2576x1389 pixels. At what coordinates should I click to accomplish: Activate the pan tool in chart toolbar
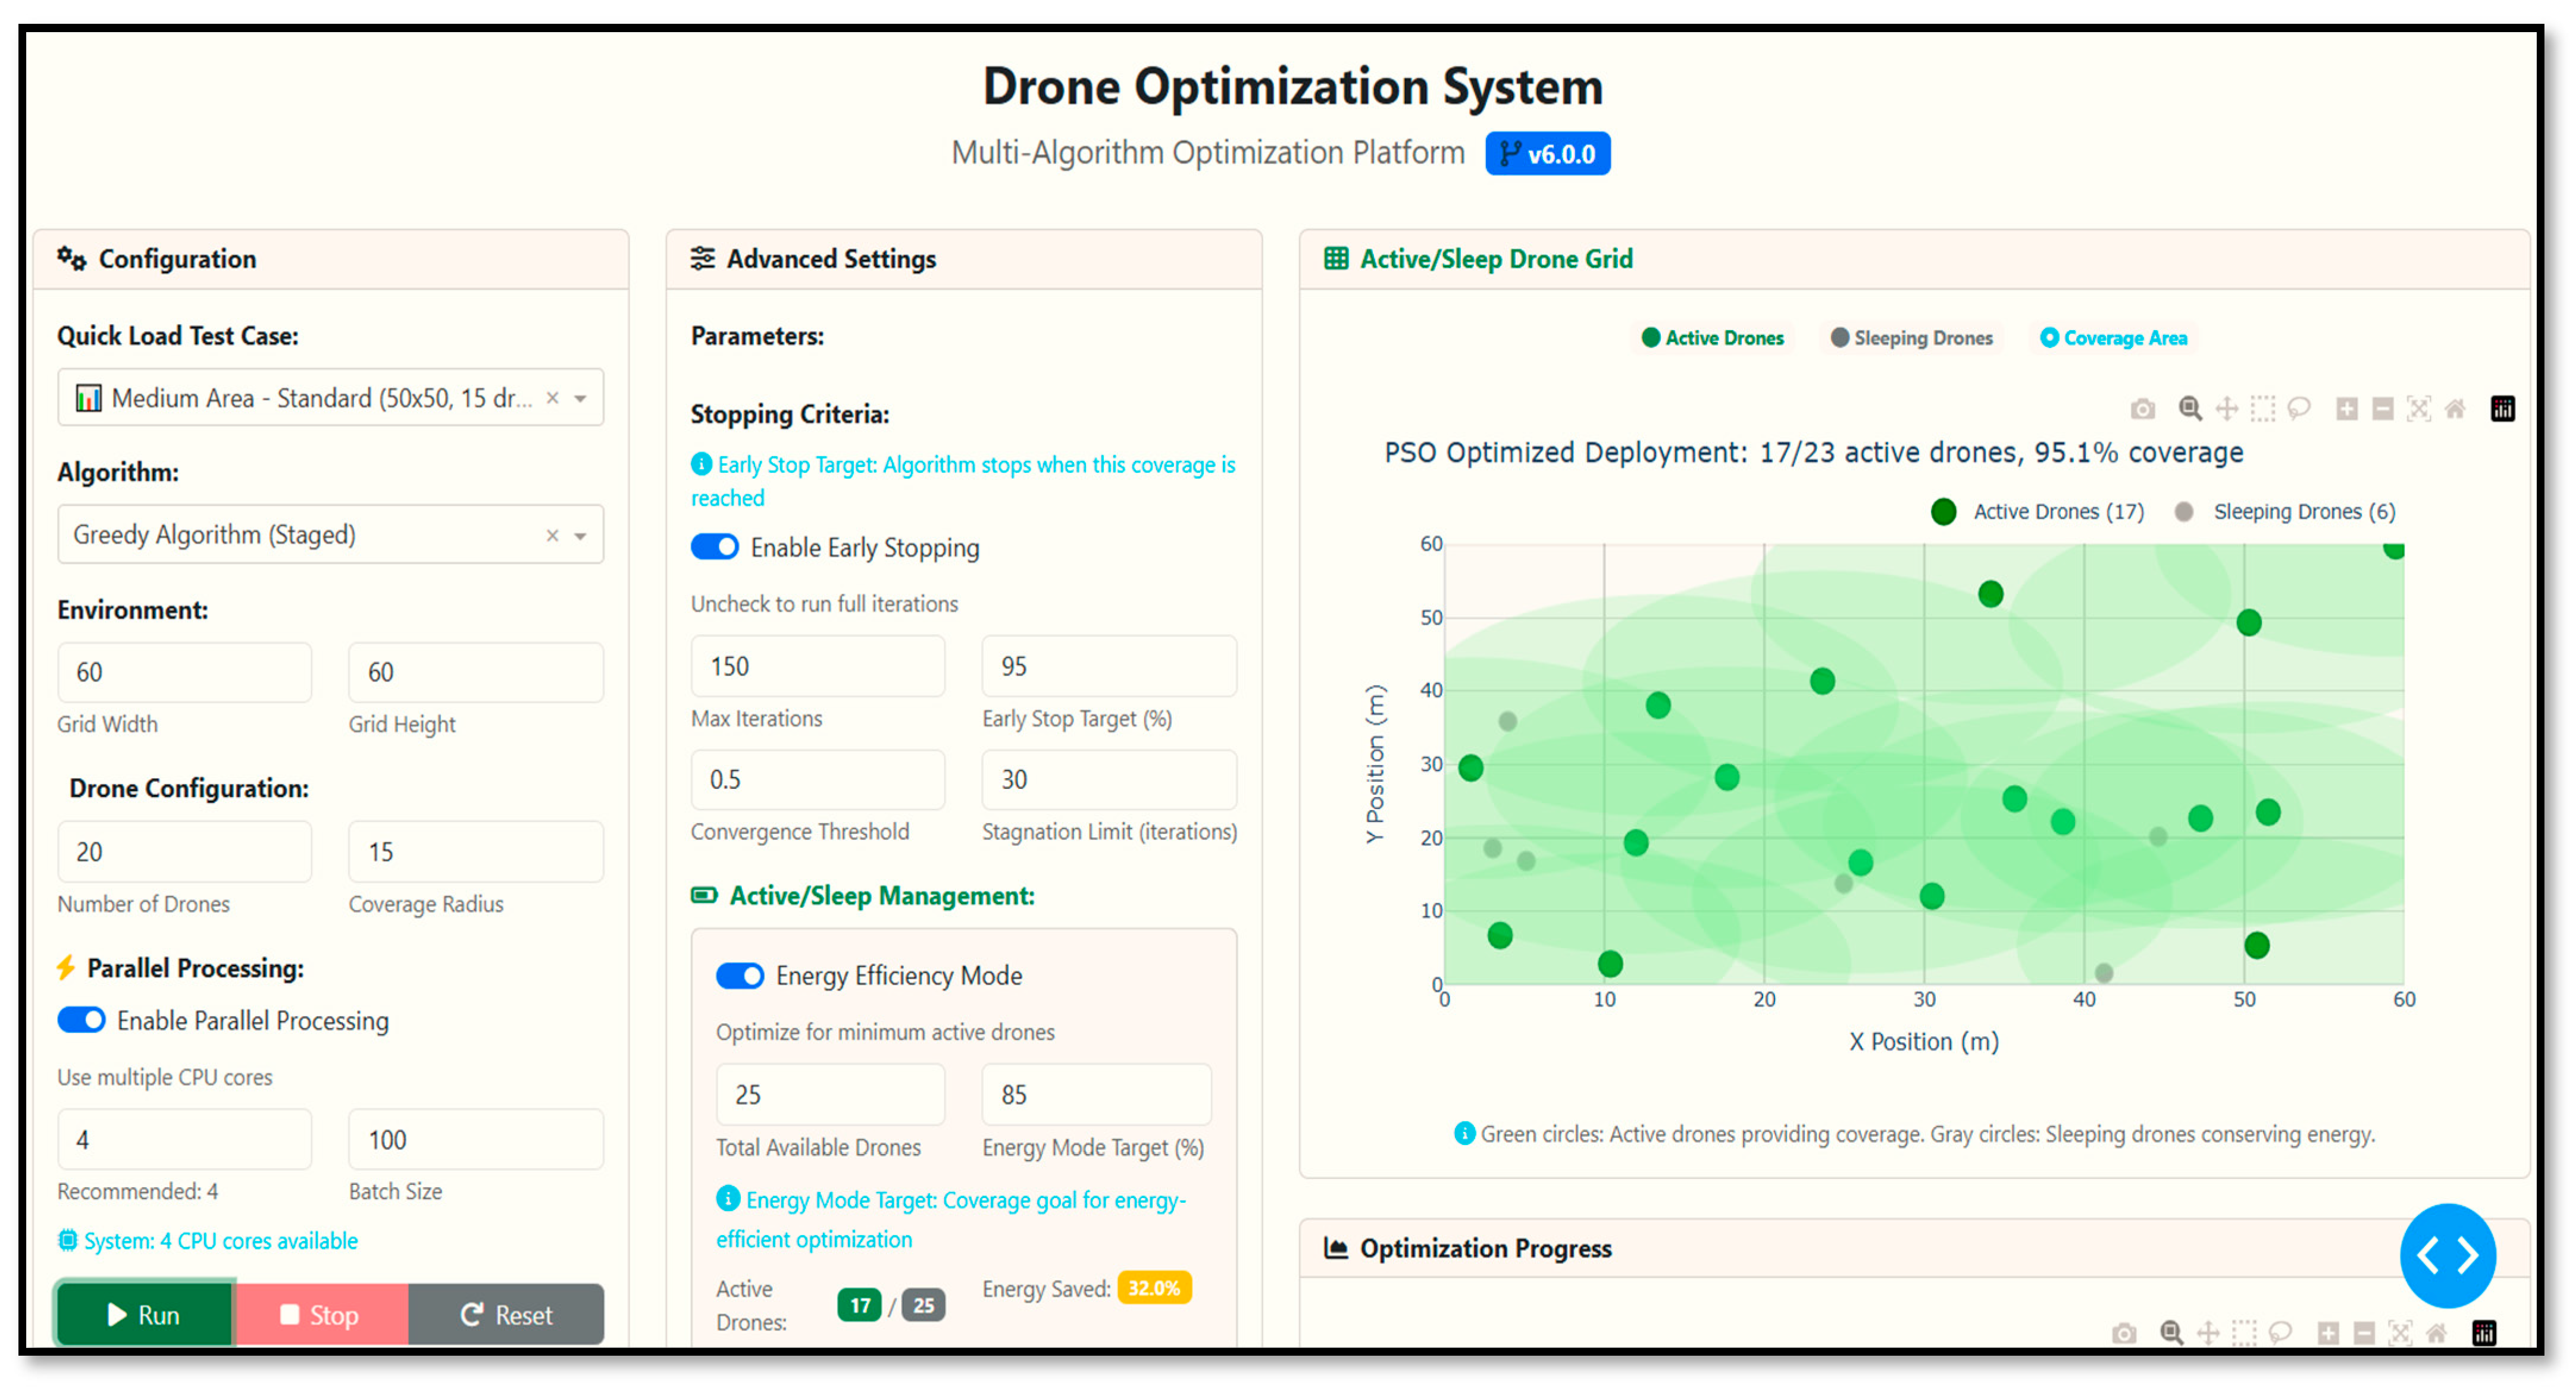click(2226, 409)
